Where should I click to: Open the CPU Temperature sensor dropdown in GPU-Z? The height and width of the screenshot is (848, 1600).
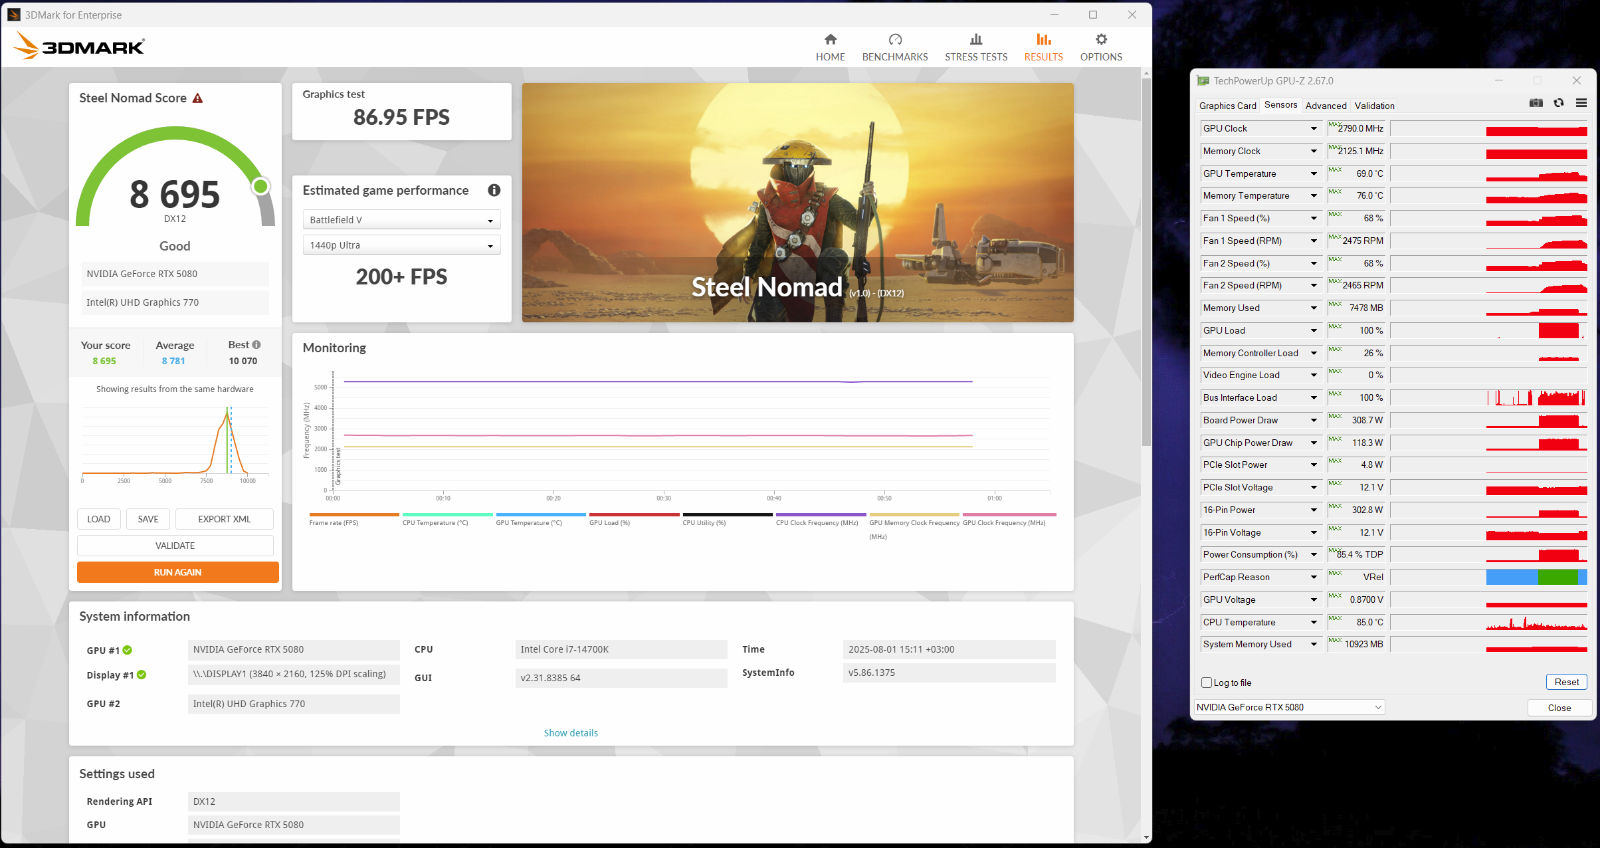point(1314,622)
